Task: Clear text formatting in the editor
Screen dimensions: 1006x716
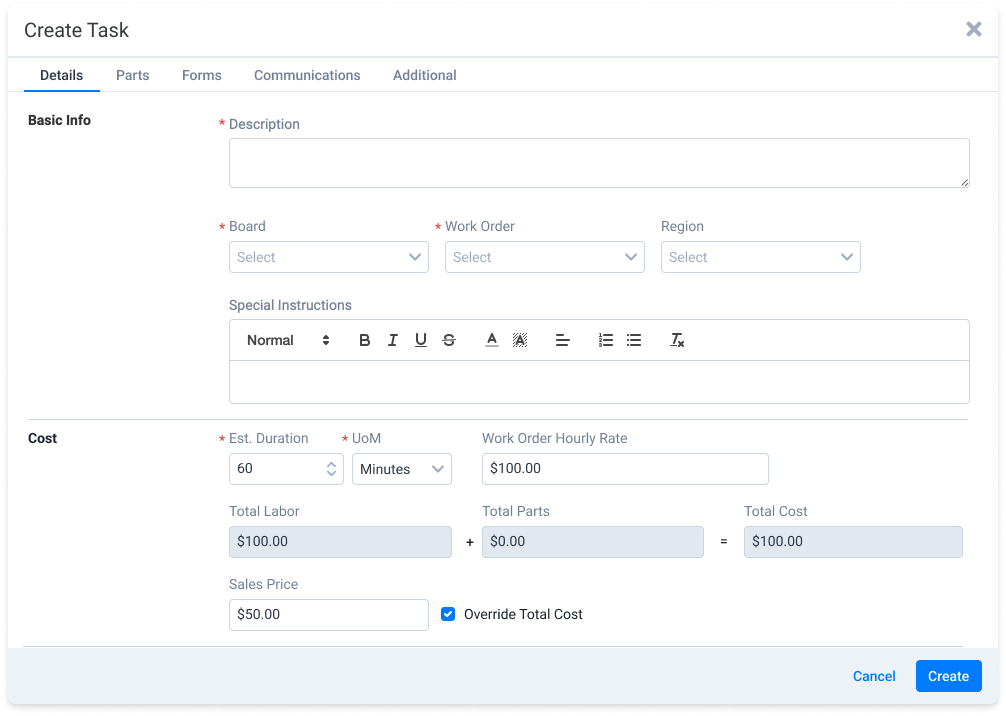Action: (x=677, y=340)
